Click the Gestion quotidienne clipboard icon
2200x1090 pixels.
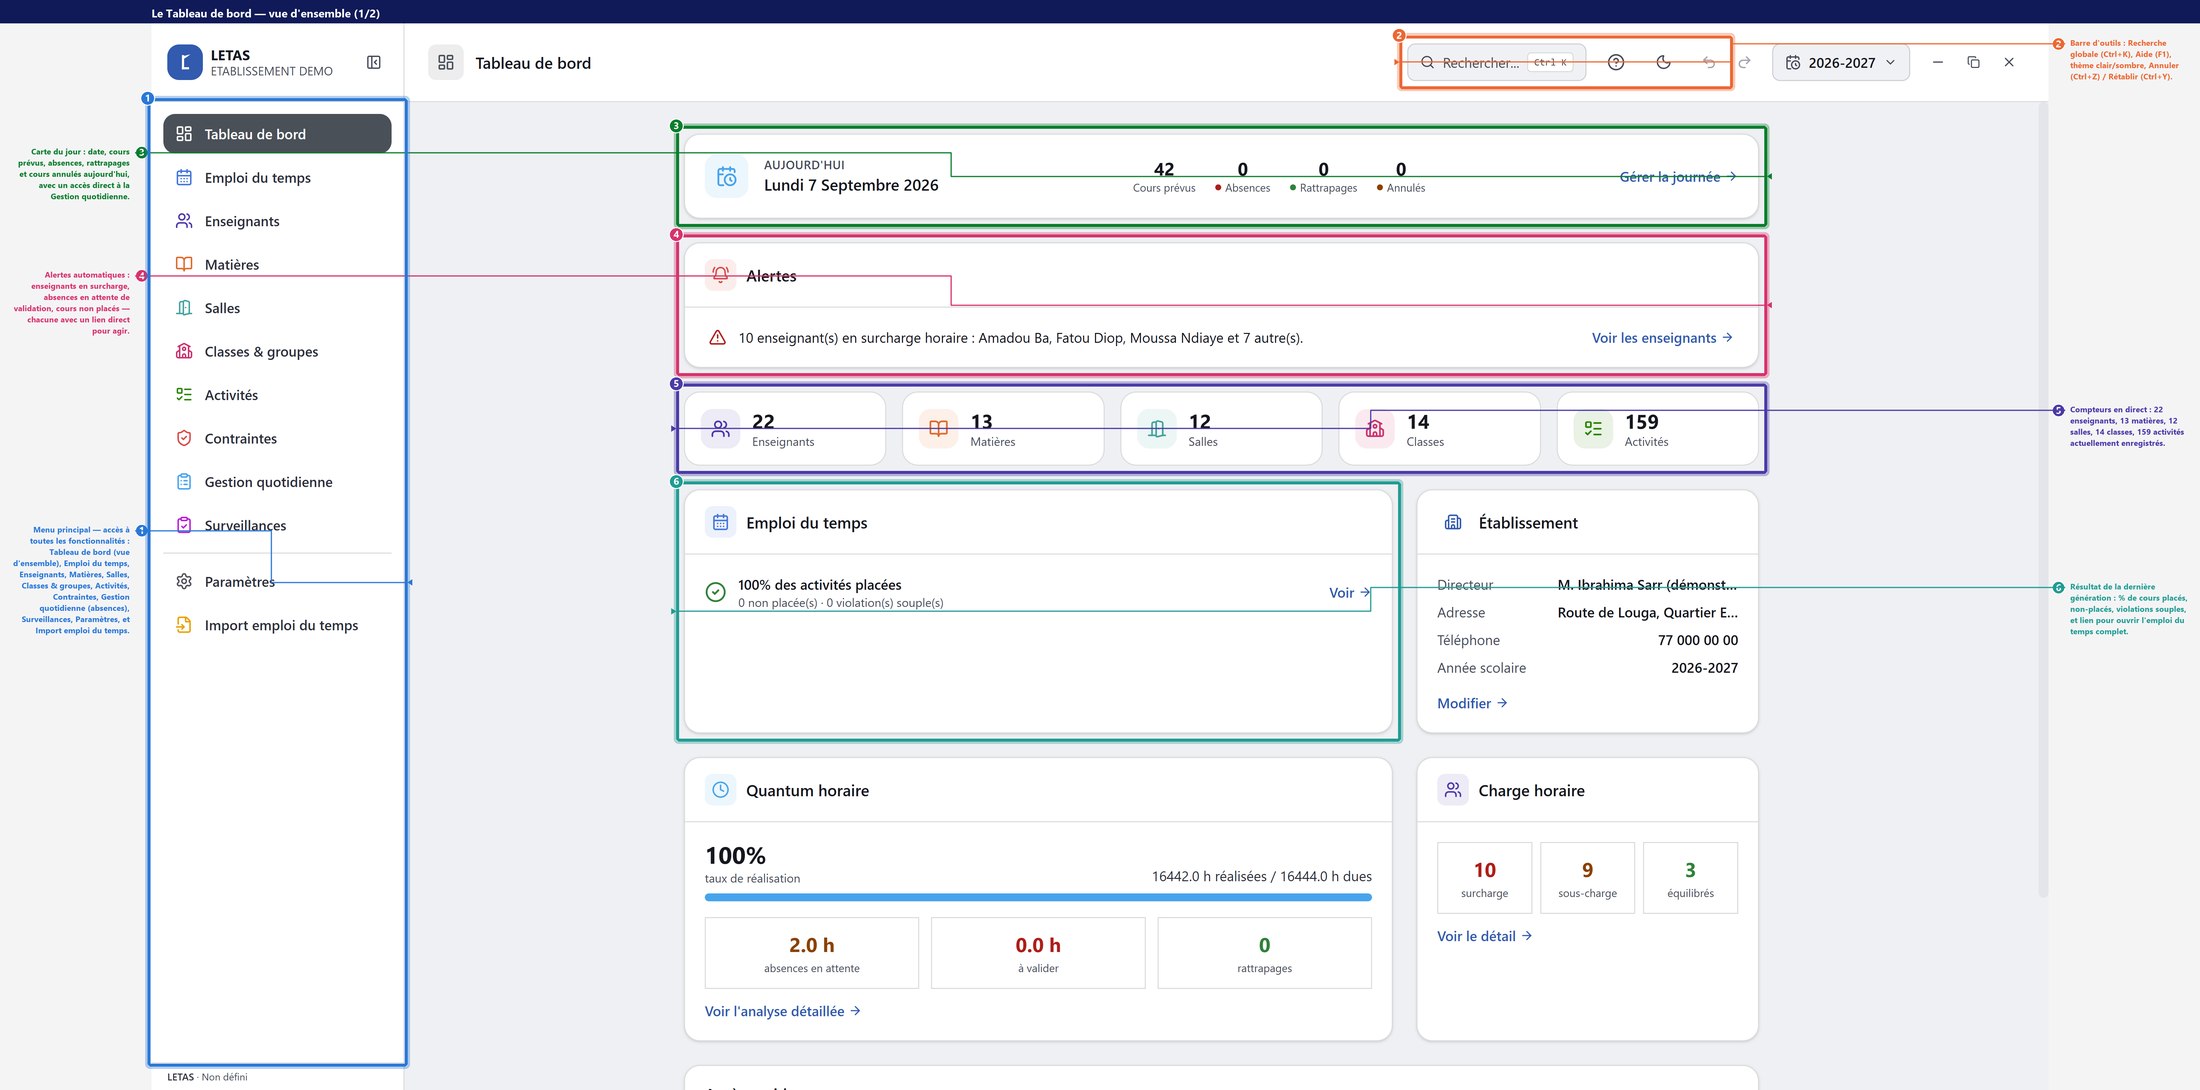(x=184, y=482)
